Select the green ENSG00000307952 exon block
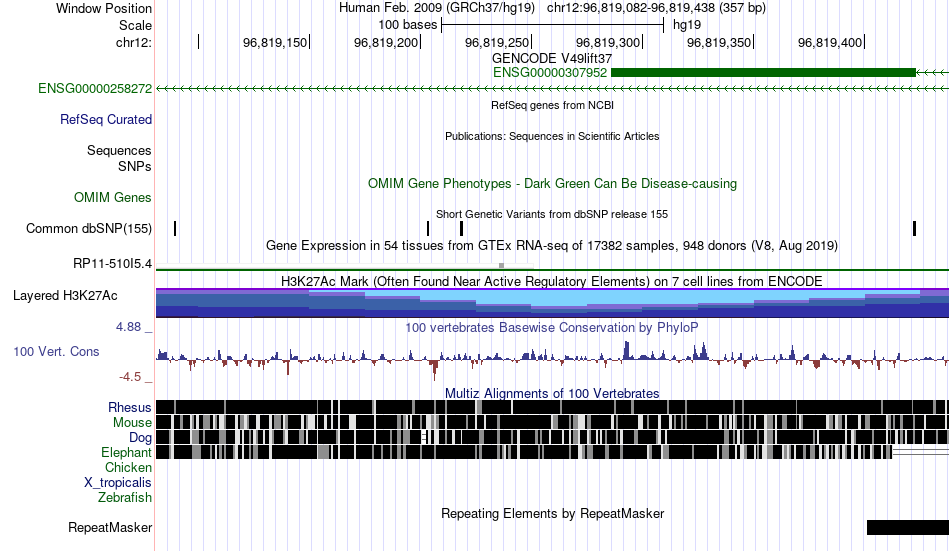 click(763, 73)
